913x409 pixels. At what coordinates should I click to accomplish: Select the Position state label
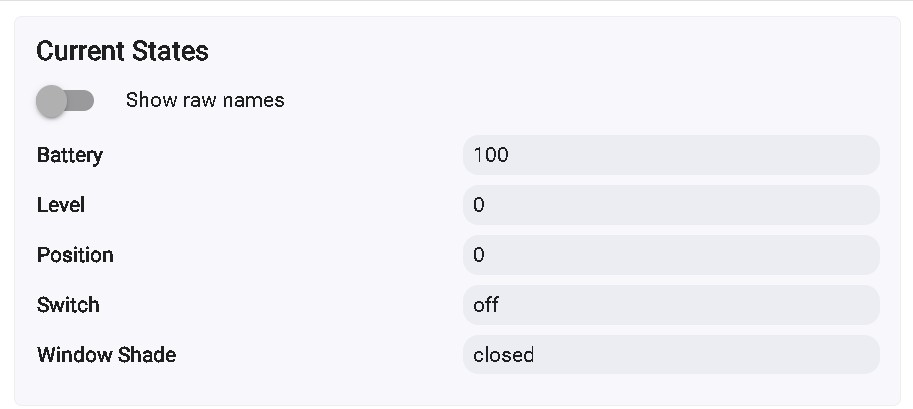[x=75, y=255]
